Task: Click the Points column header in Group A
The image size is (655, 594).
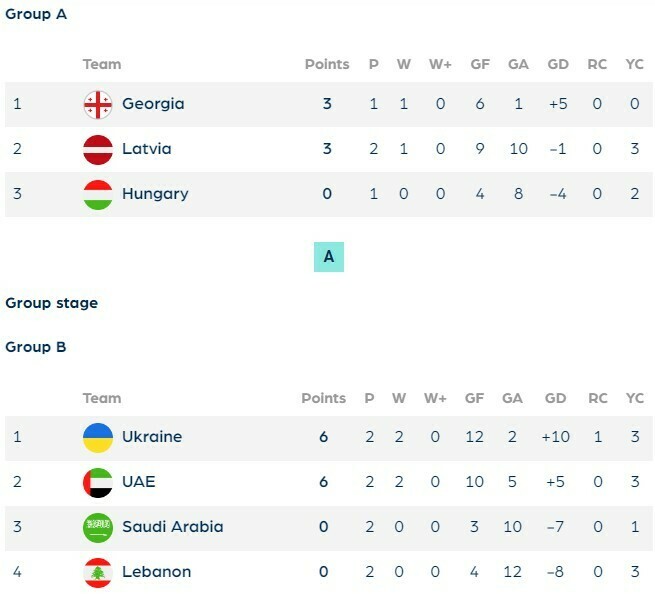Action: click(x=327, y=64)
